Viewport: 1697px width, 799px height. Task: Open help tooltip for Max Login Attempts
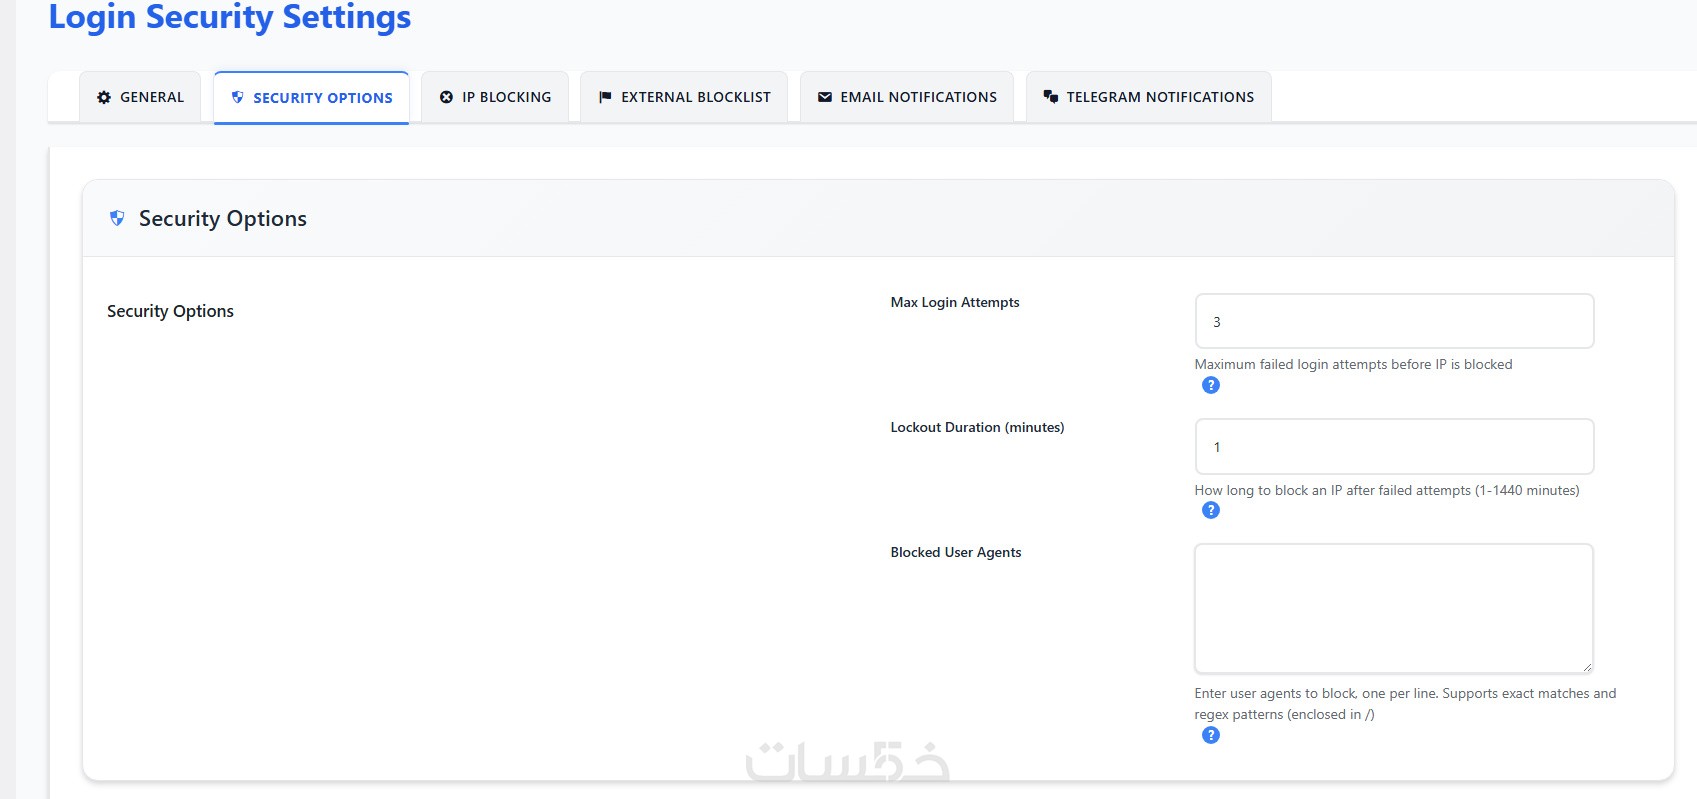[1211, 385]
